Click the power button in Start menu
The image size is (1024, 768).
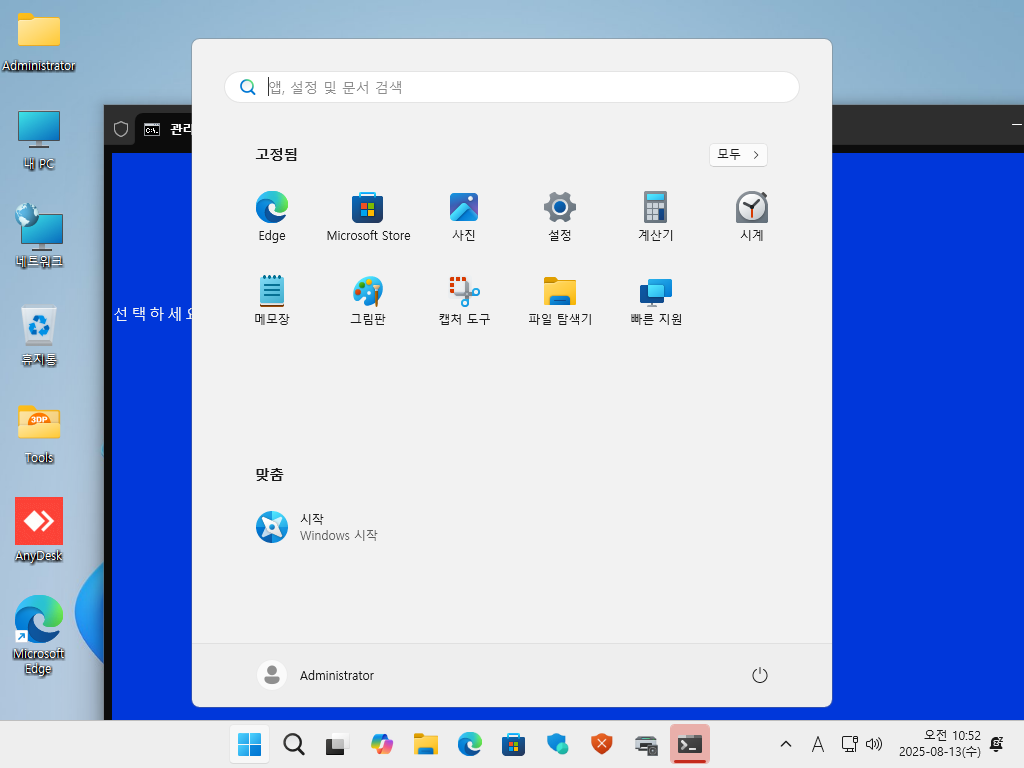click(760, 675)
